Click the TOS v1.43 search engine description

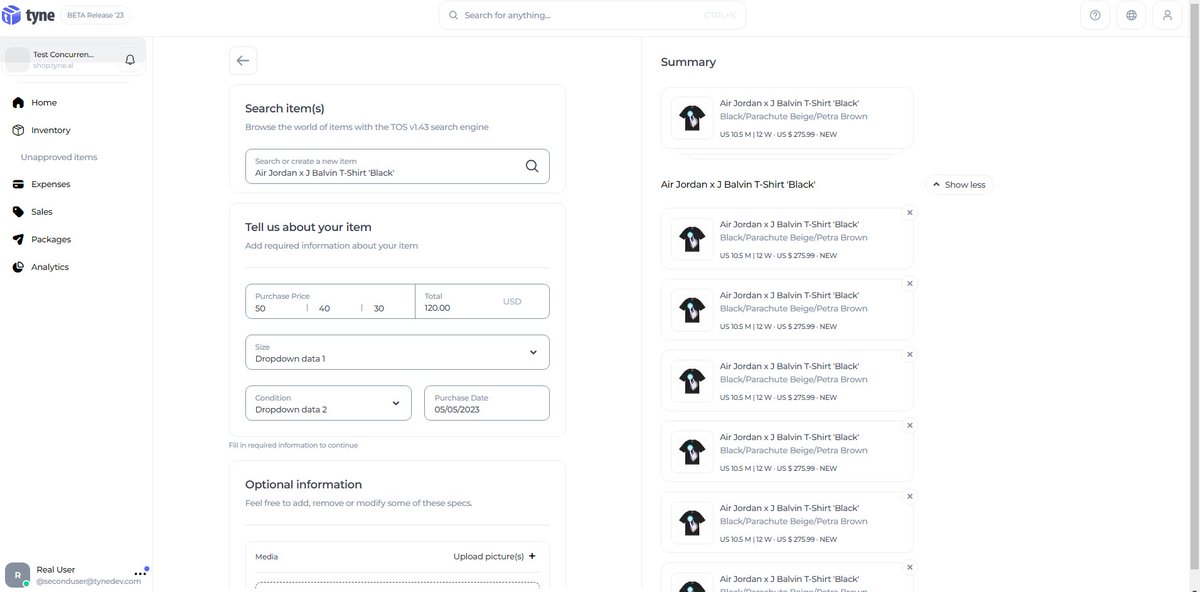367,127
